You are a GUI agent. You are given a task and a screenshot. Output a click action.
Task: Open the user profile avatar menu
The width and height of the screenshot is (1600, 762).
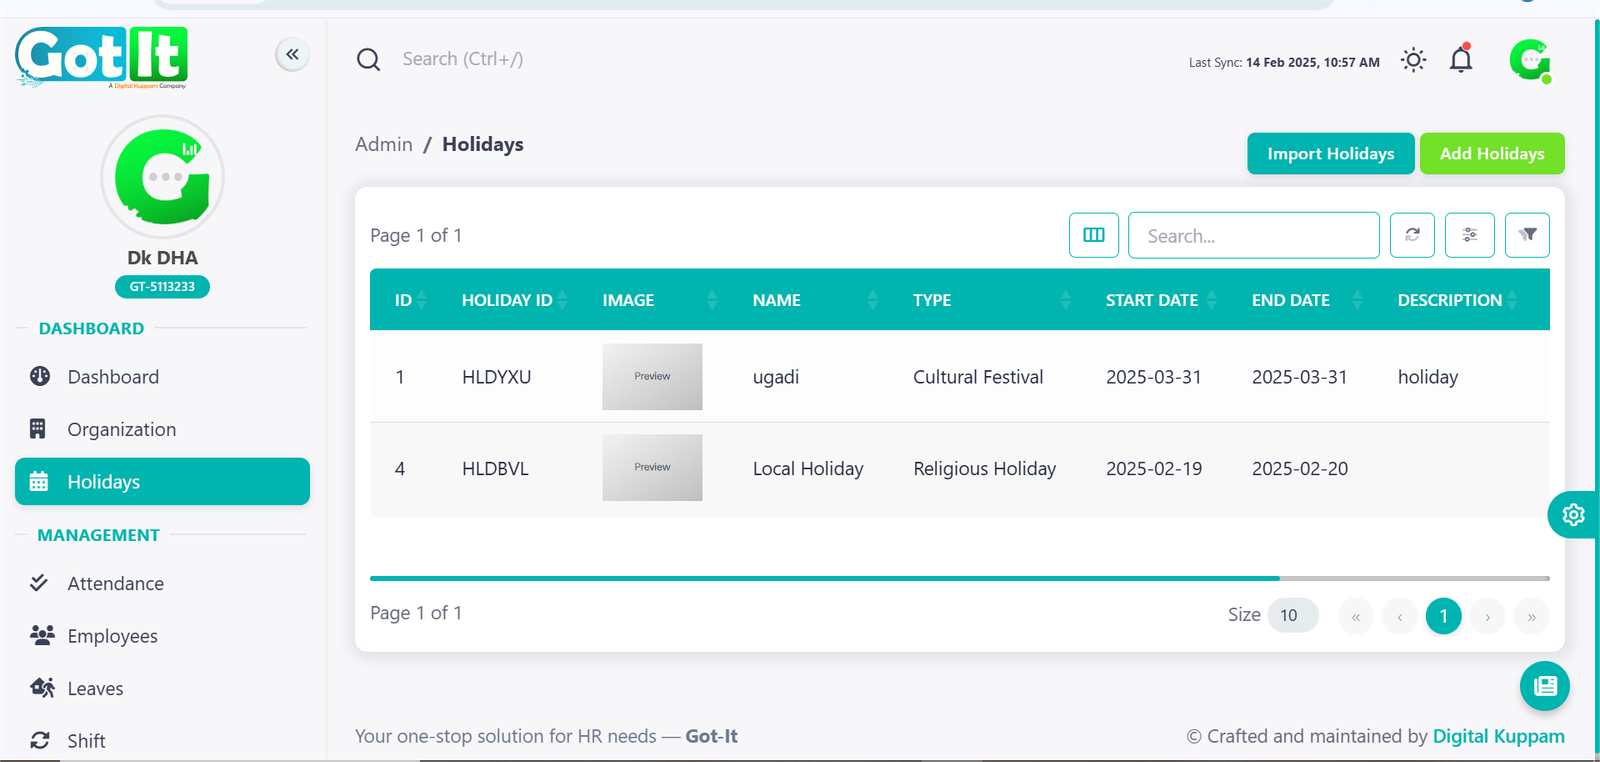click(1529, 60)
